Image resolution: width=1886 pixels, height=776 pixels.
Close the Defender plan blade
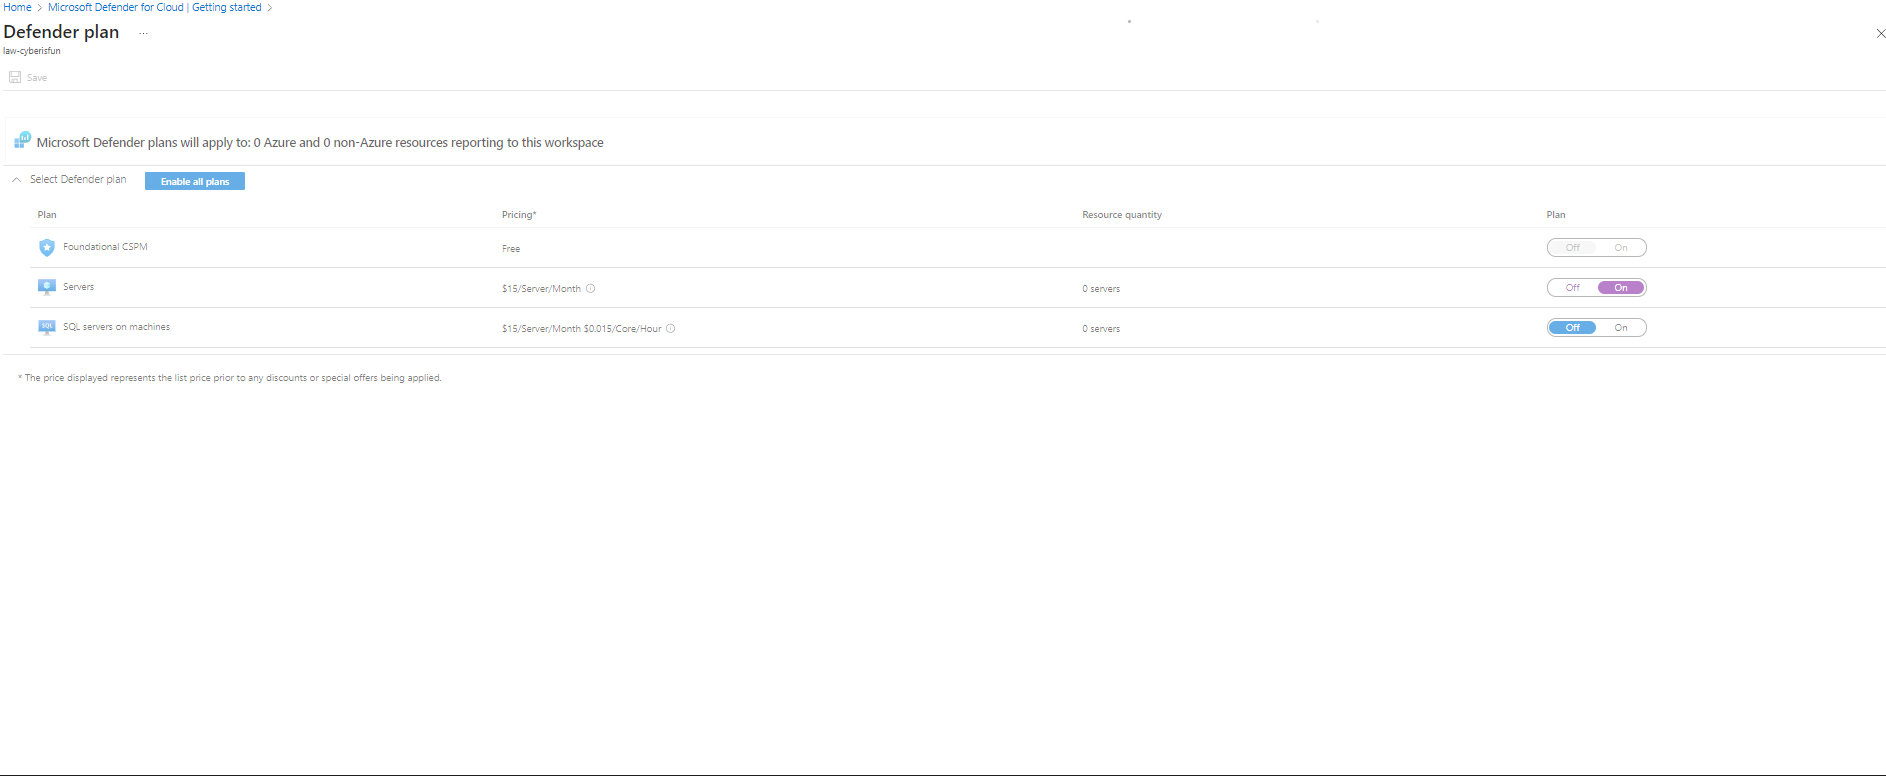point(1880,33)
